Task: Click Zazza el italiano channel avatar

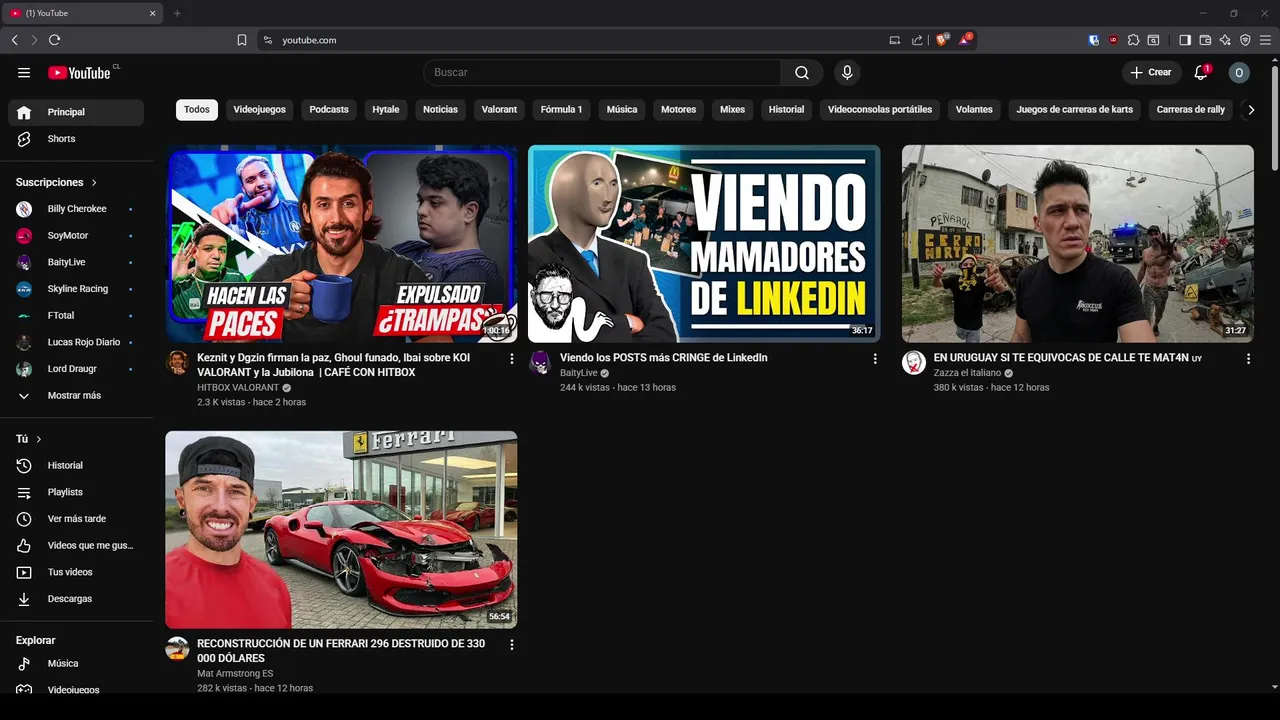Action: coord(914,362)
